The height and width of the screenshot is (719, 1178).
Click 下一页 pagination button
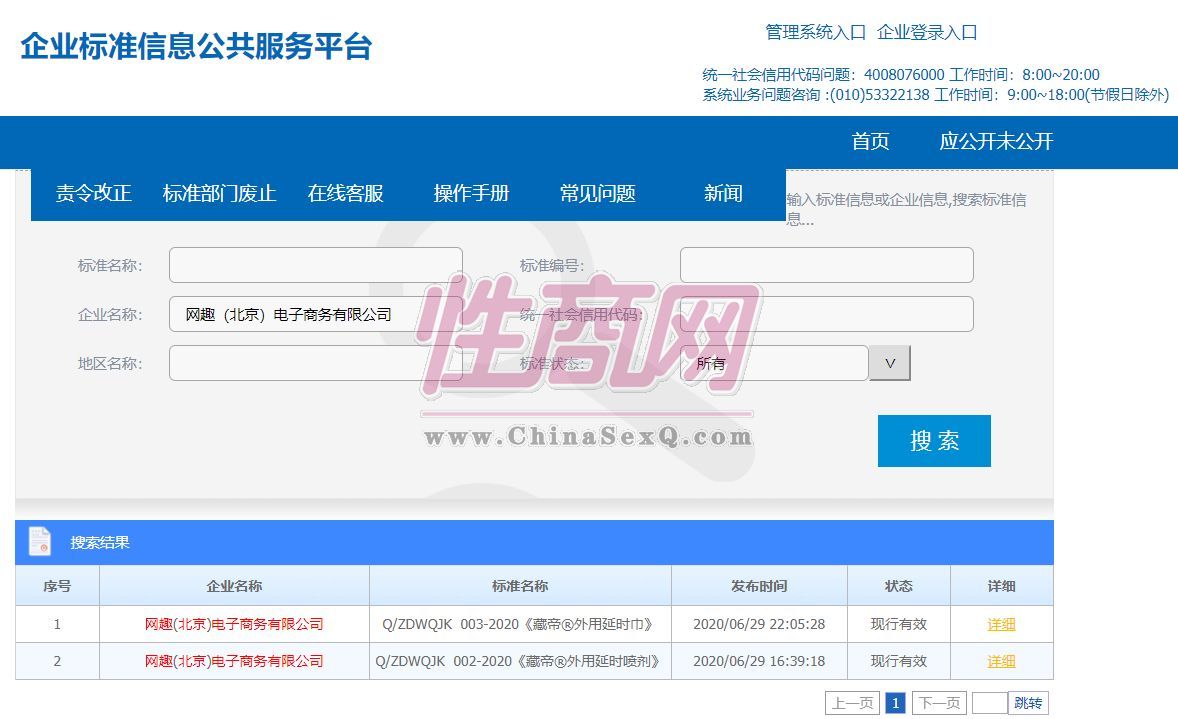(x=939, y=703)
